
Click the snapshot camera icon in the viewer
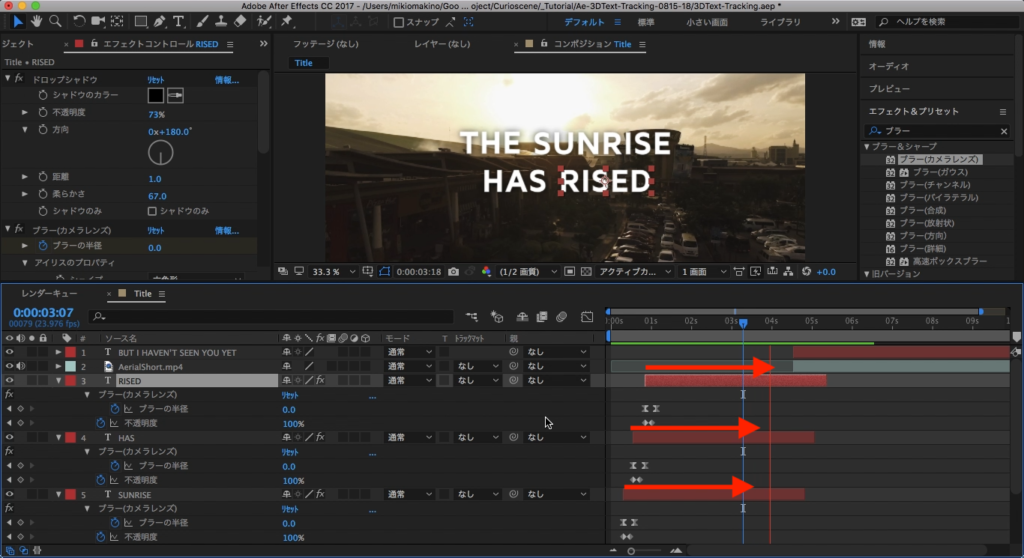454,271
